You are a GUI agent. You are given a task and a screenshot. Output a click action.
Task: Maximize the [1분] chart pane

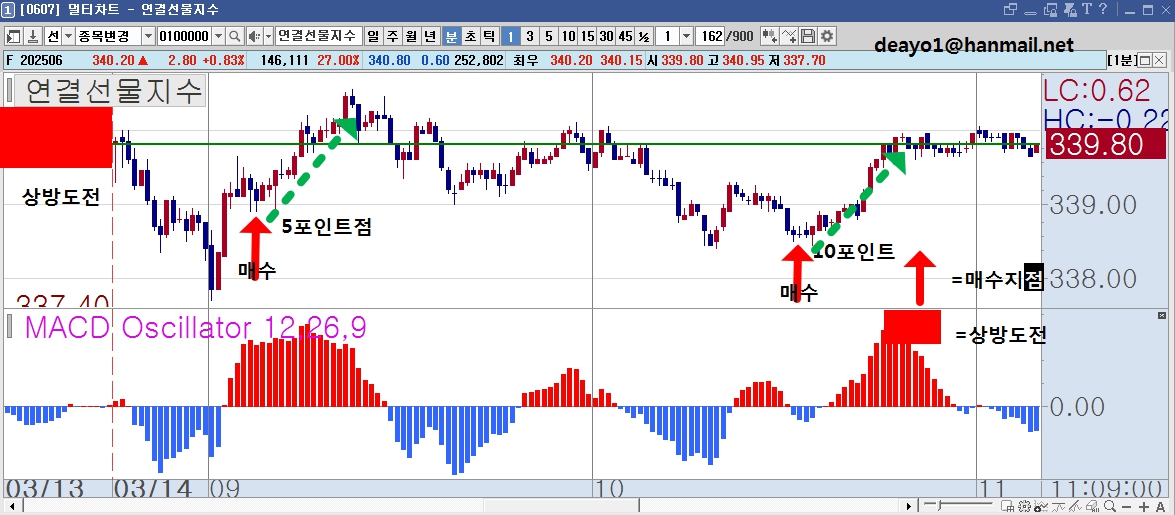coord(1147,60)
